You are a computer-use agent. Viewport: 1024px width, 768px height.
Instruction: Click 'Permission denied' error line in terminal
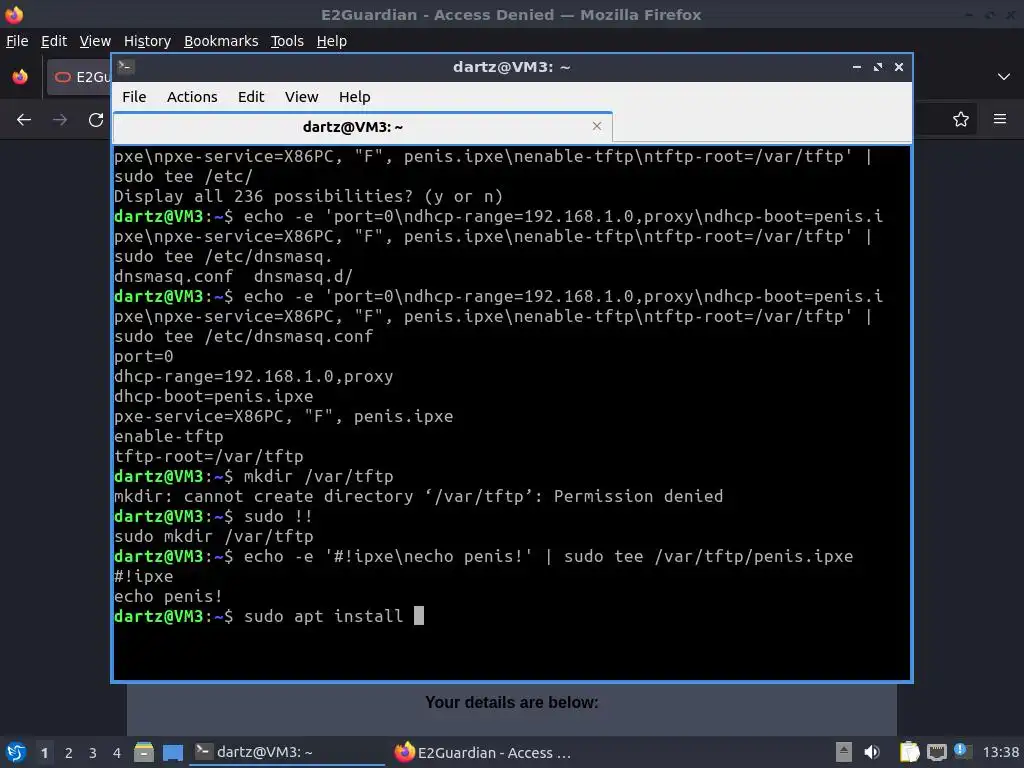tap(419, 496)
